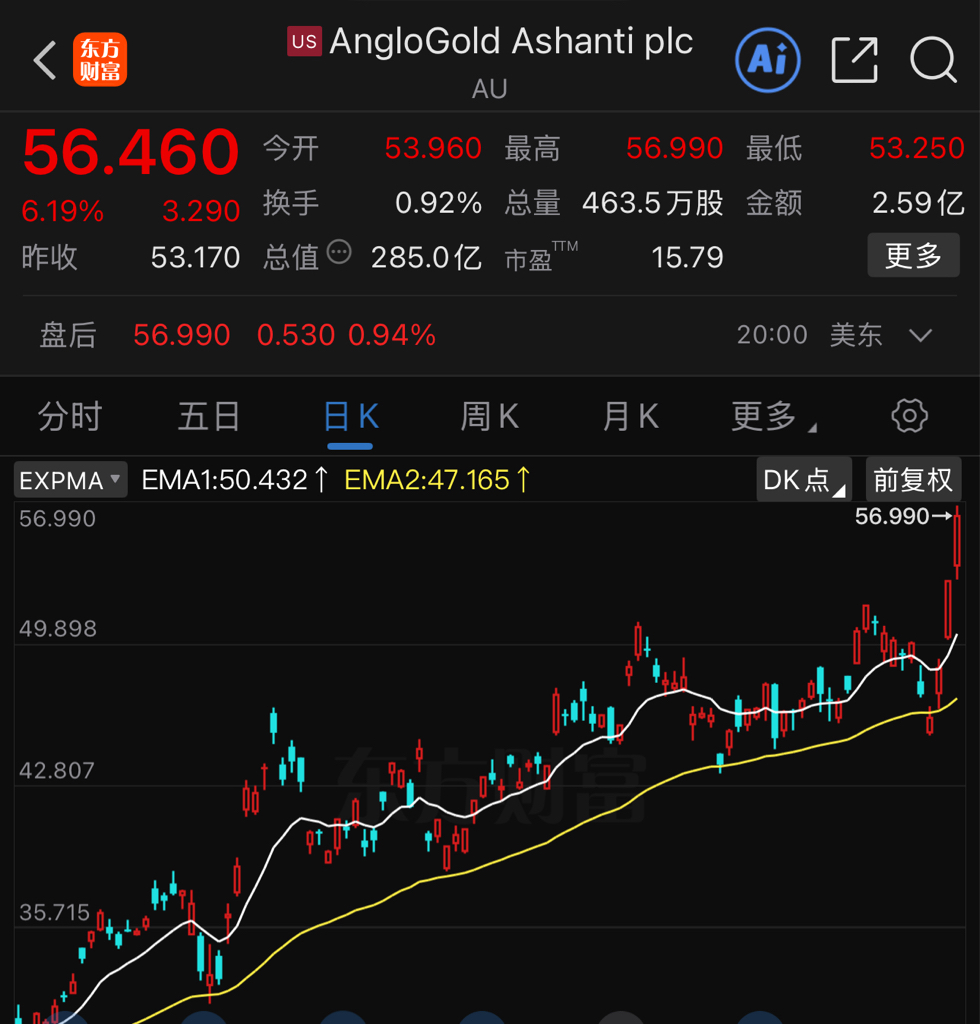The width and height of the screenshot is (980, 1024).
Task: Tap the 最高 value 56.990
Action: (x=674, y=148)
